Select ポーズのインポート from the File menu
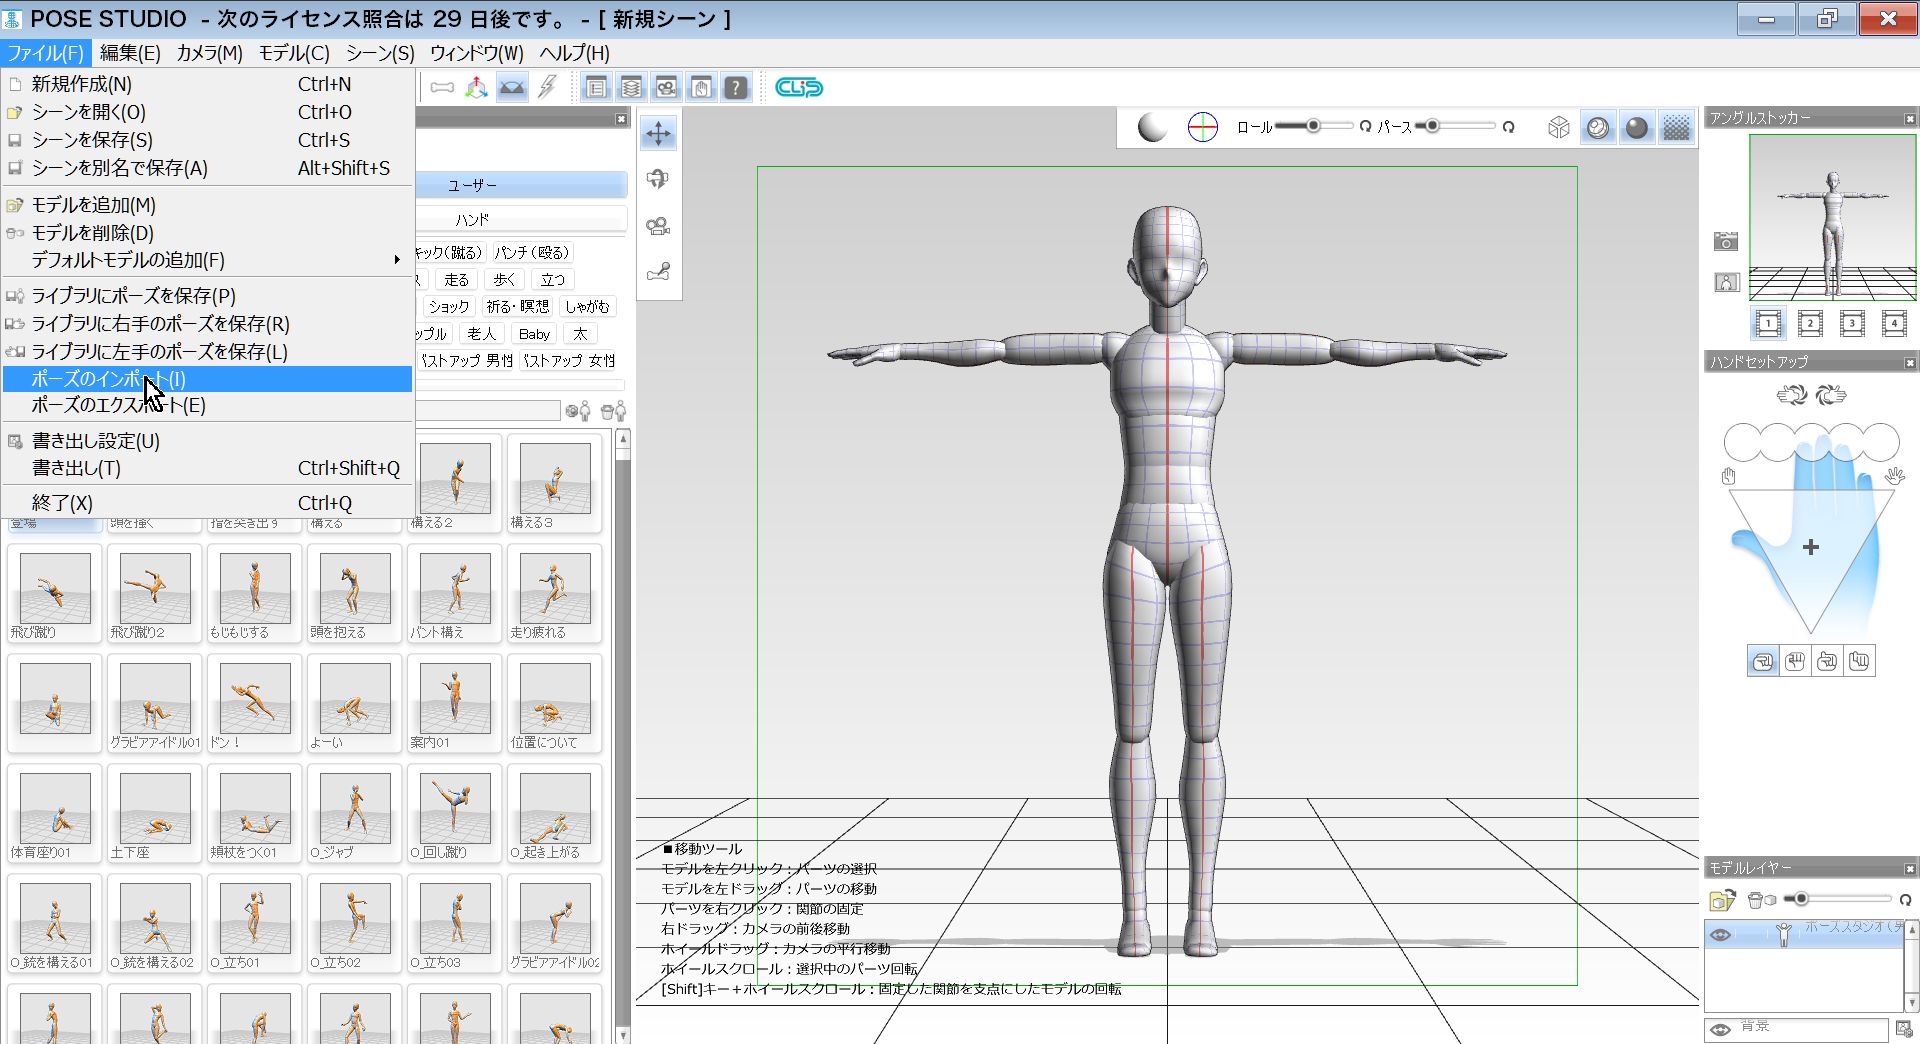The height and width of the screenshot is (1044, 1920). [110, 379]
